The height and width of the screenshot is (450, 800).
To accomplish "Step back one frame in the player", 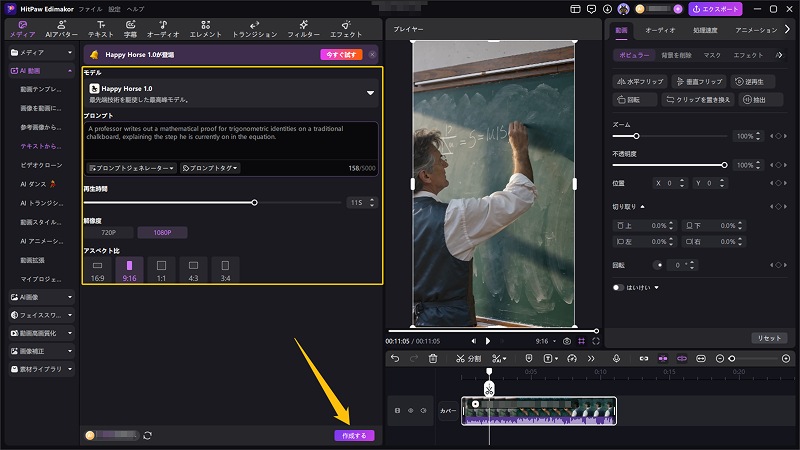I will tap(473, 341).
